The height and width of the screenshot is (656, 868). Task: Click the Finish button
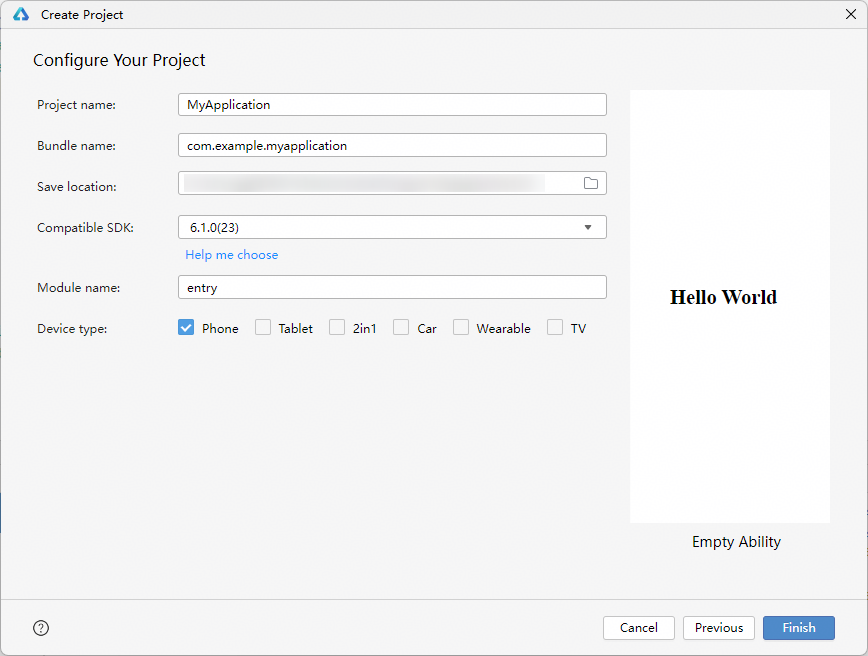(x=798, y=628)
